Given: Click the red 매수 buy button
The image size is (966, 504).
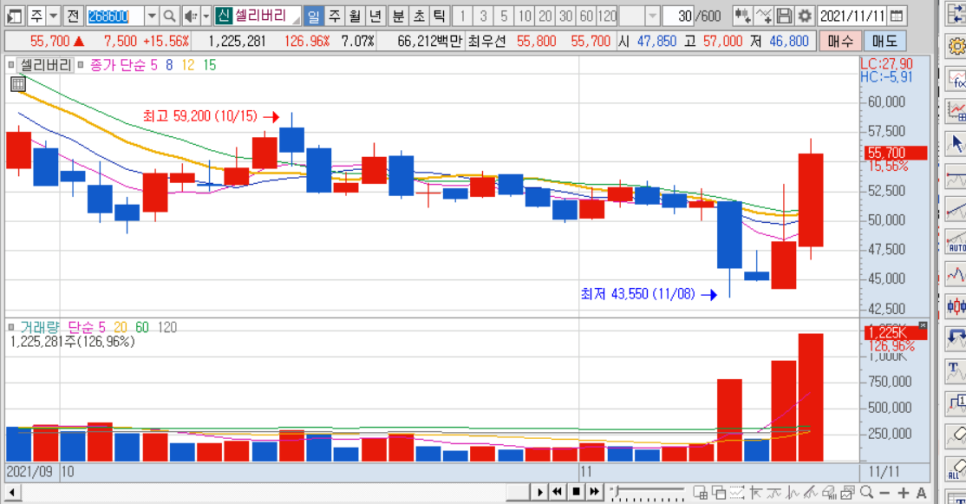Looking at the screenshot, I should pos(840,41).
